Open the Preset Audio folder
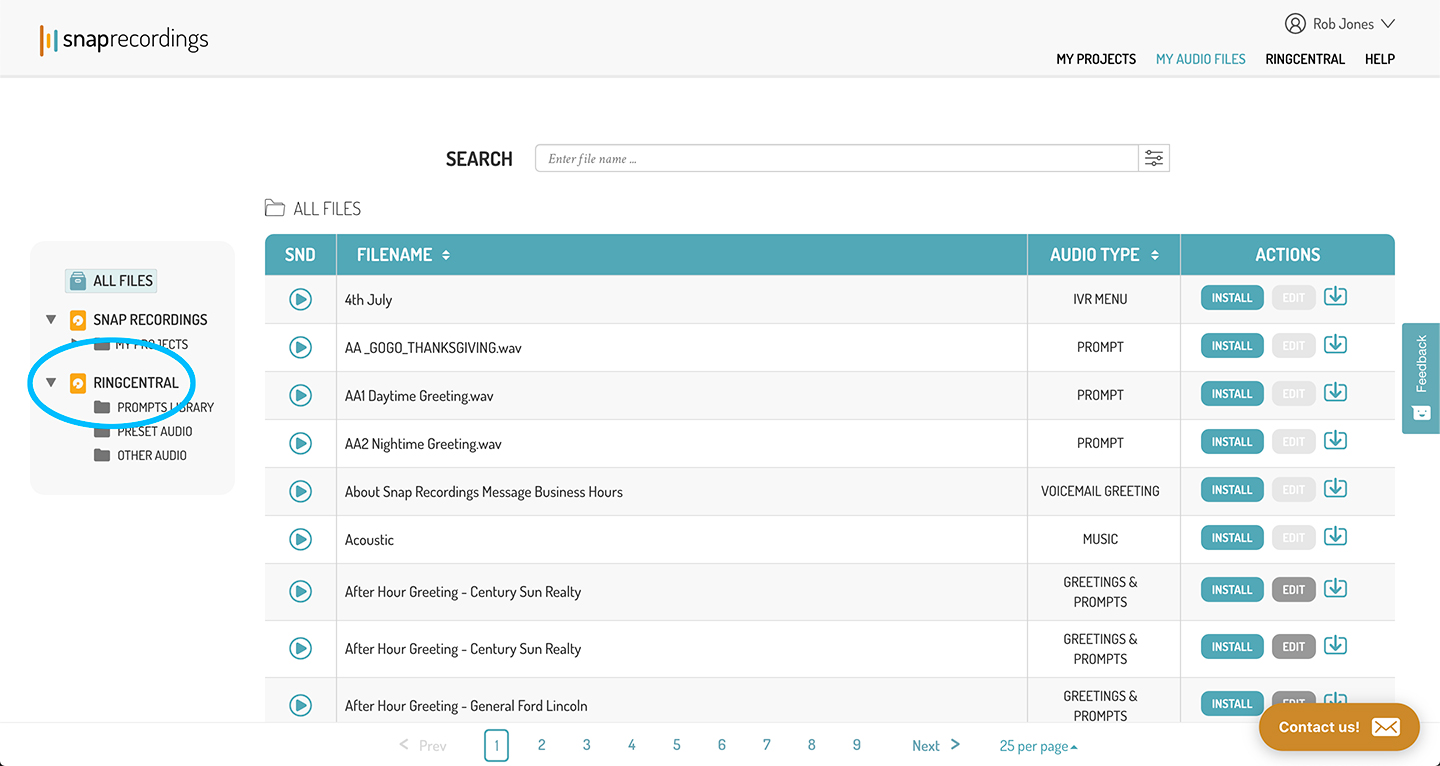1440x766 pixels. (143, 431)
